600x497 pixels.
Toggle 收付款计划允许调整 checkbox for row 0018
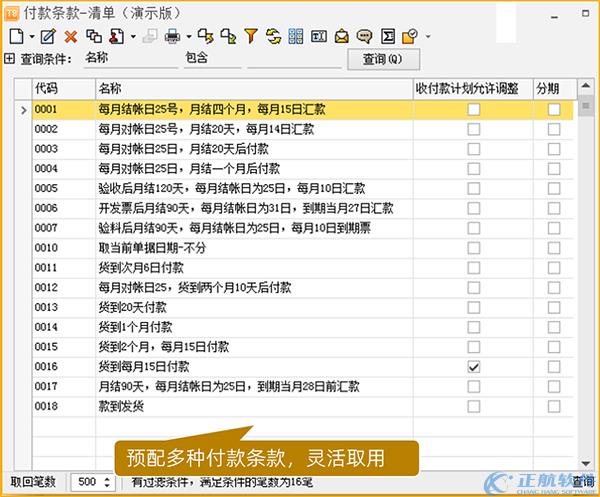(474, 406)
